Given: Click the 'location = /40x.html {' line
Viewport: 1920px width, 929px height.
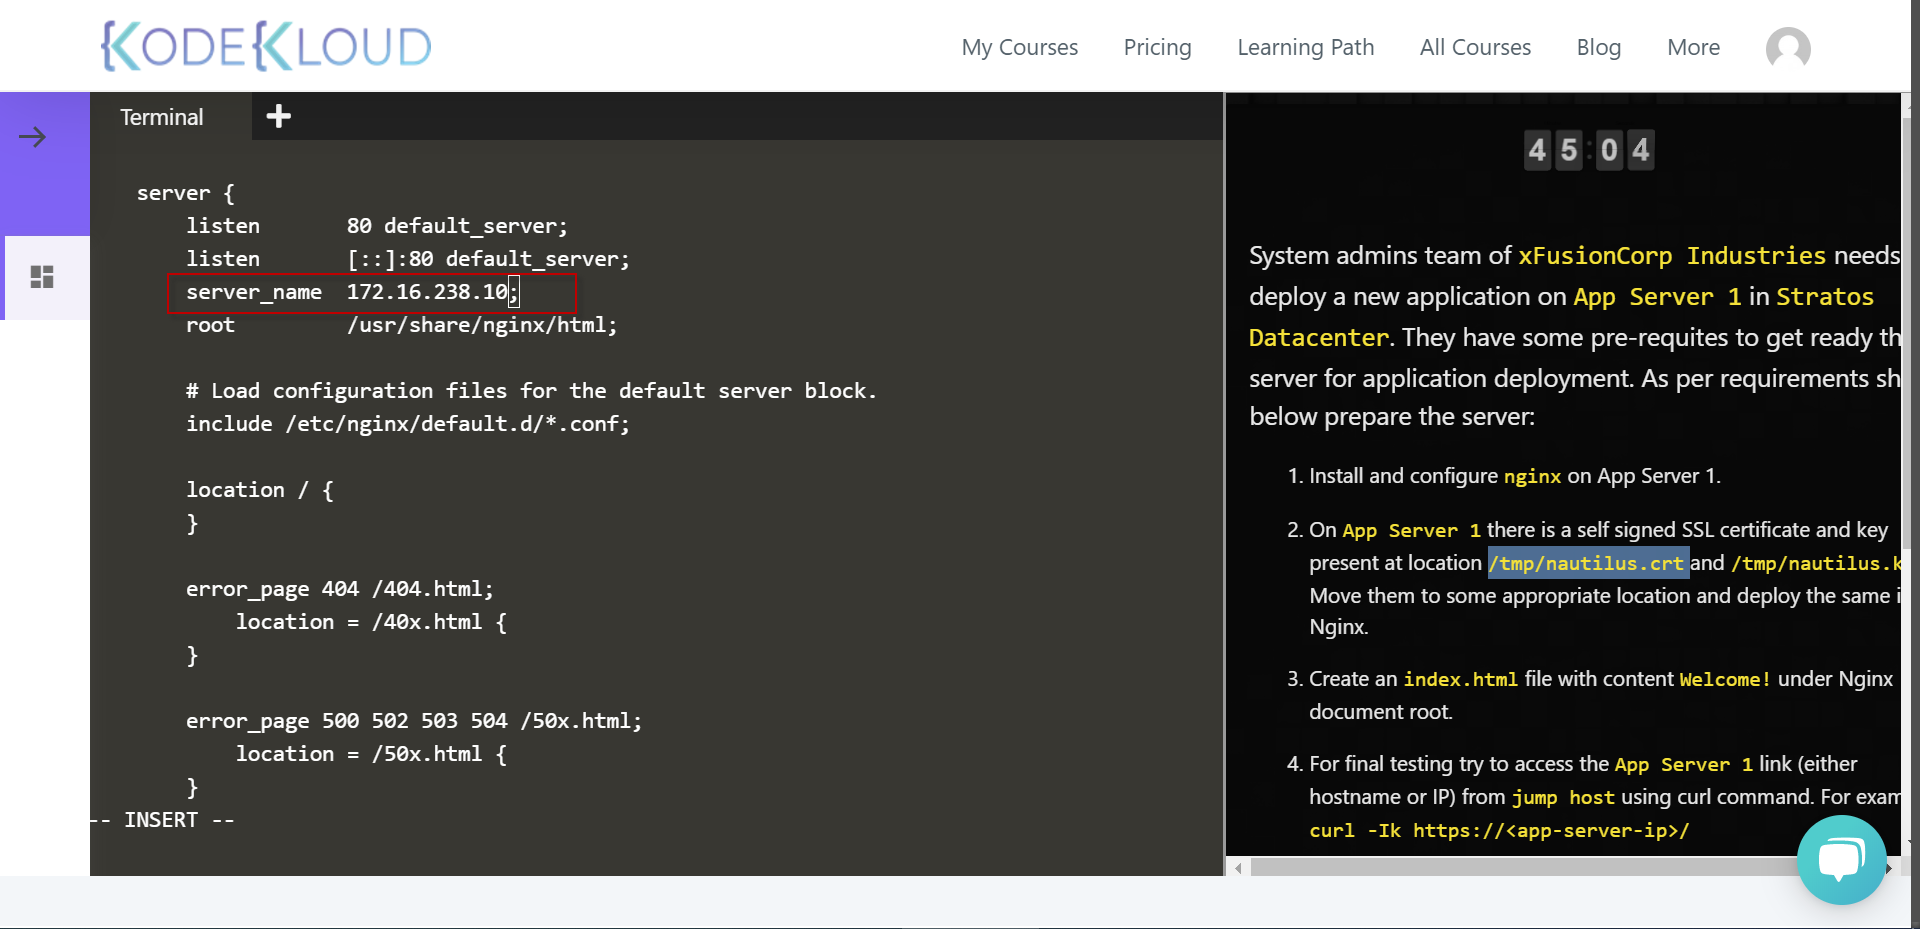Looking at the screenshot, I should click(371, 622).
